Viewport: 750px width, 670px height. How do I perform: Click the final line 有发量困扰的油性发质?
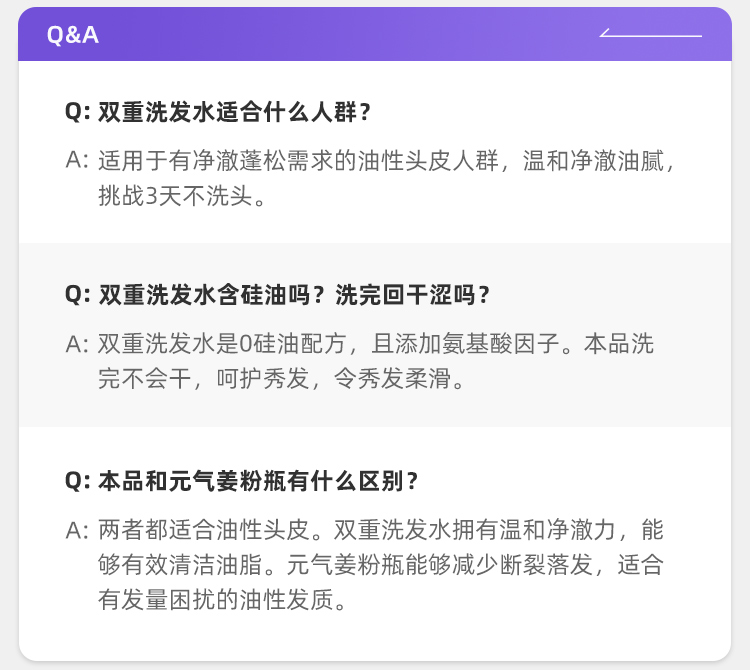click(x=222, y=601)
